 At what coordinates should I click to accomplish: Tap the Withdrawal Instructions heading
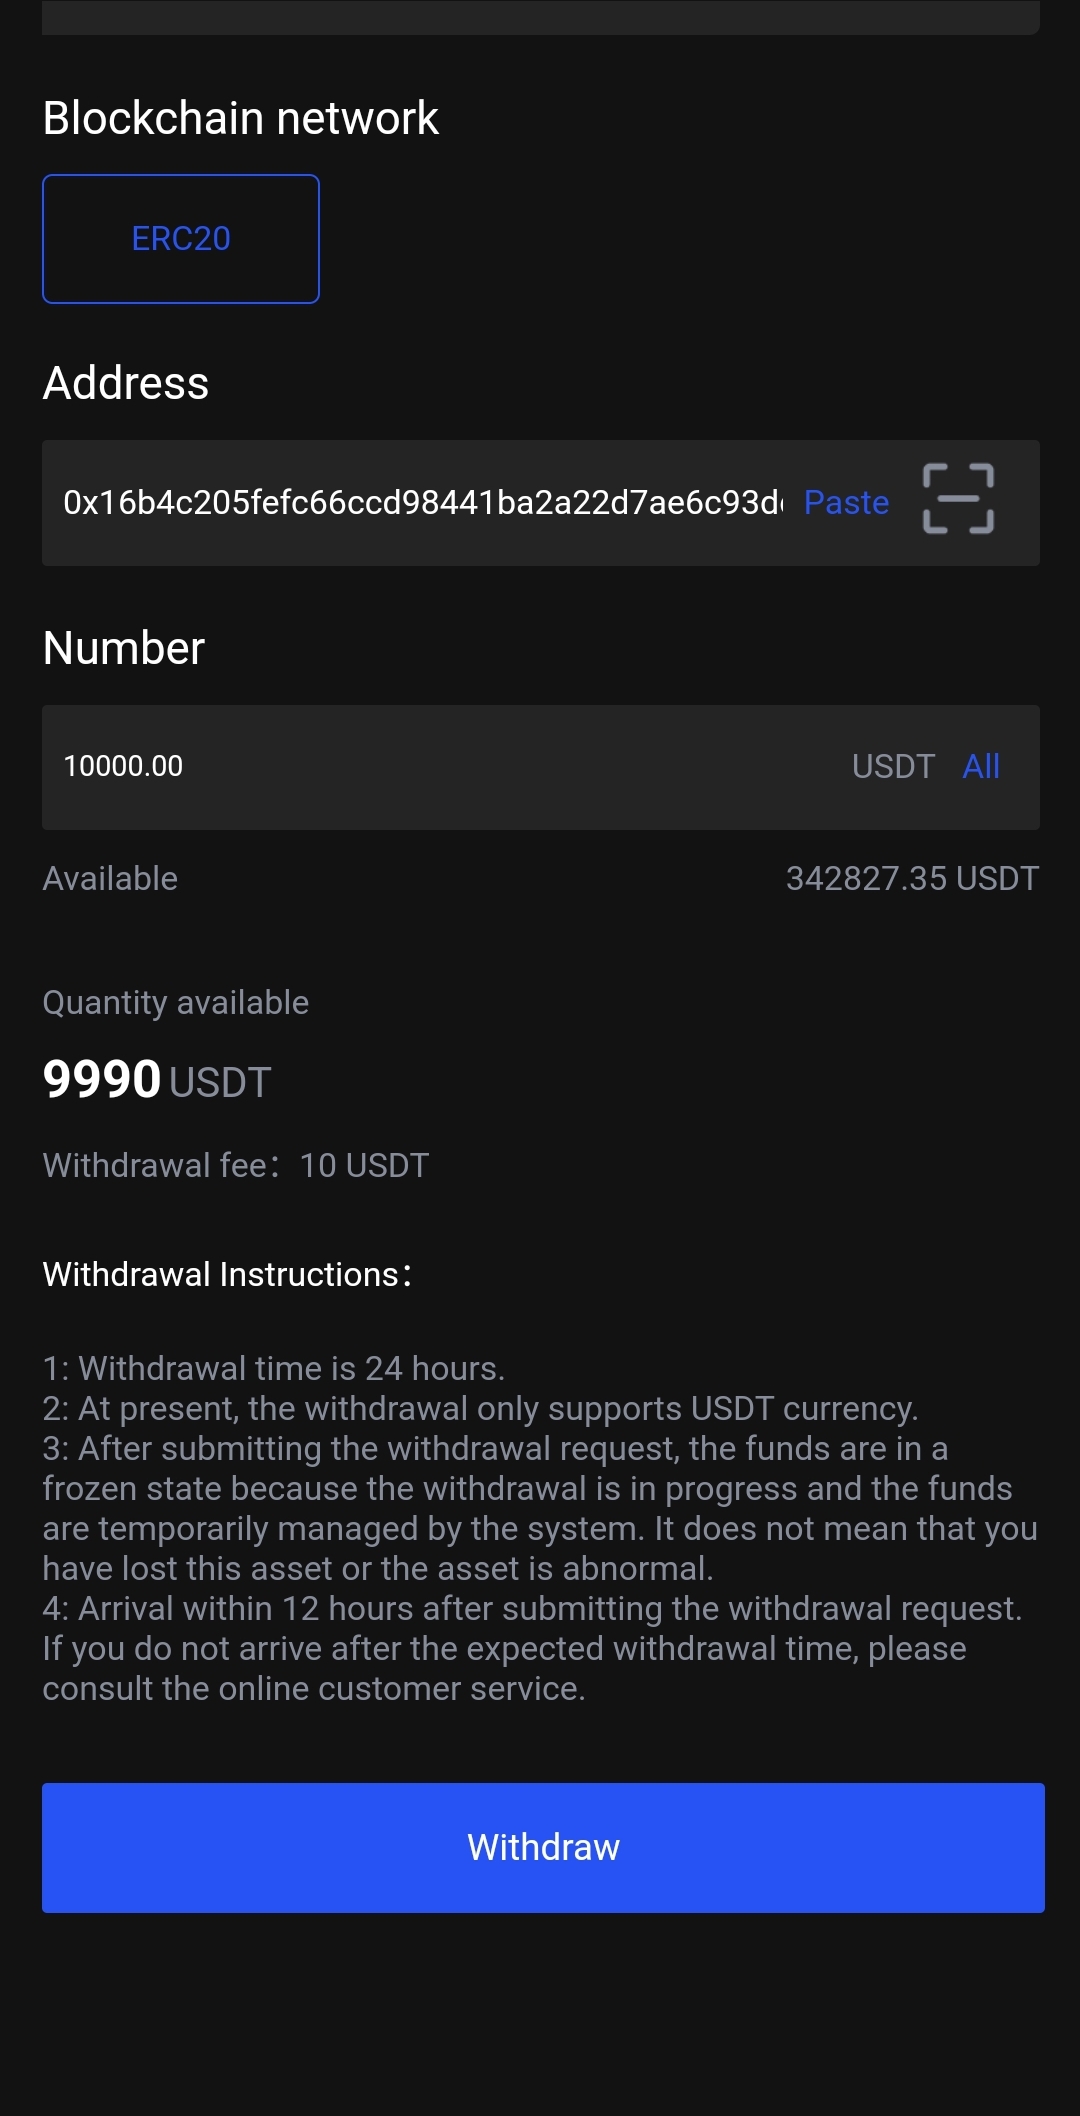(x=227, y=1274)
